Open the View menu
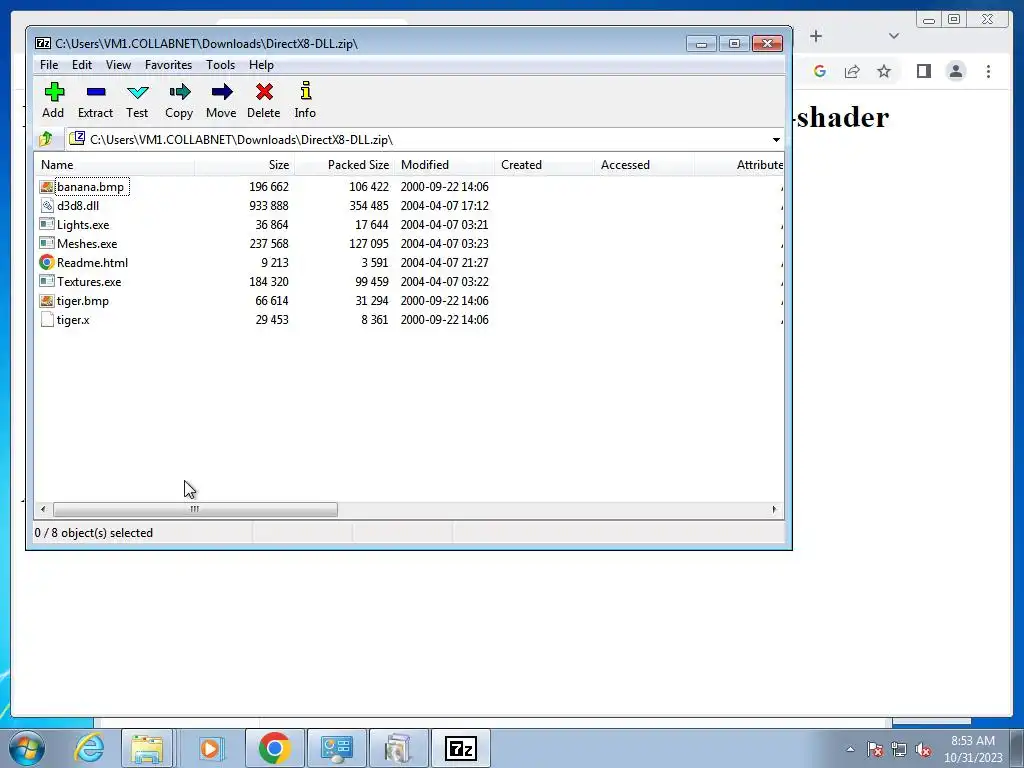The width and height of the screenshot is (1024, 768). [x=118, y=65]
